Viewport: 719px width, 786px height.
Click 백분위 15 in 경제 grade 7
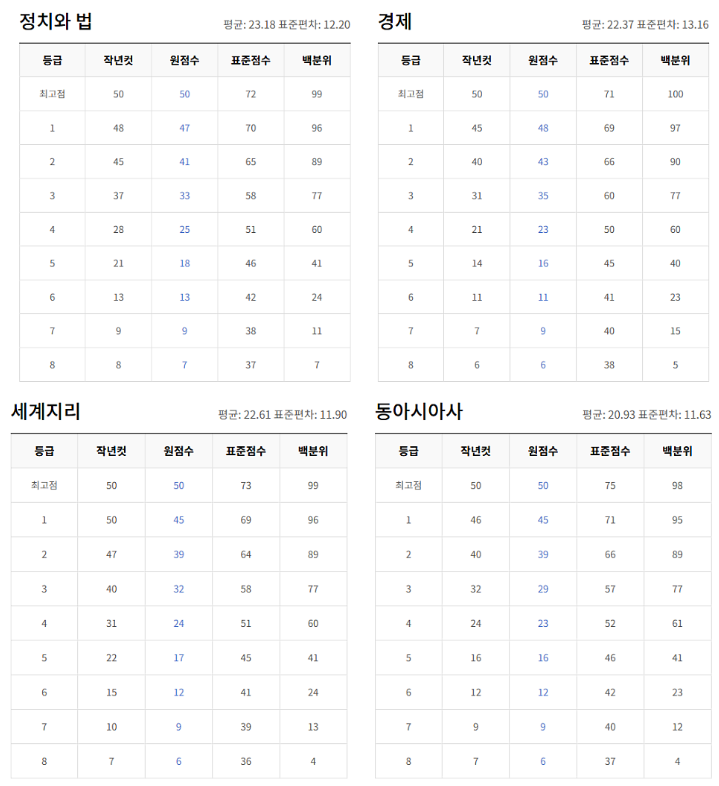point(675,331)
